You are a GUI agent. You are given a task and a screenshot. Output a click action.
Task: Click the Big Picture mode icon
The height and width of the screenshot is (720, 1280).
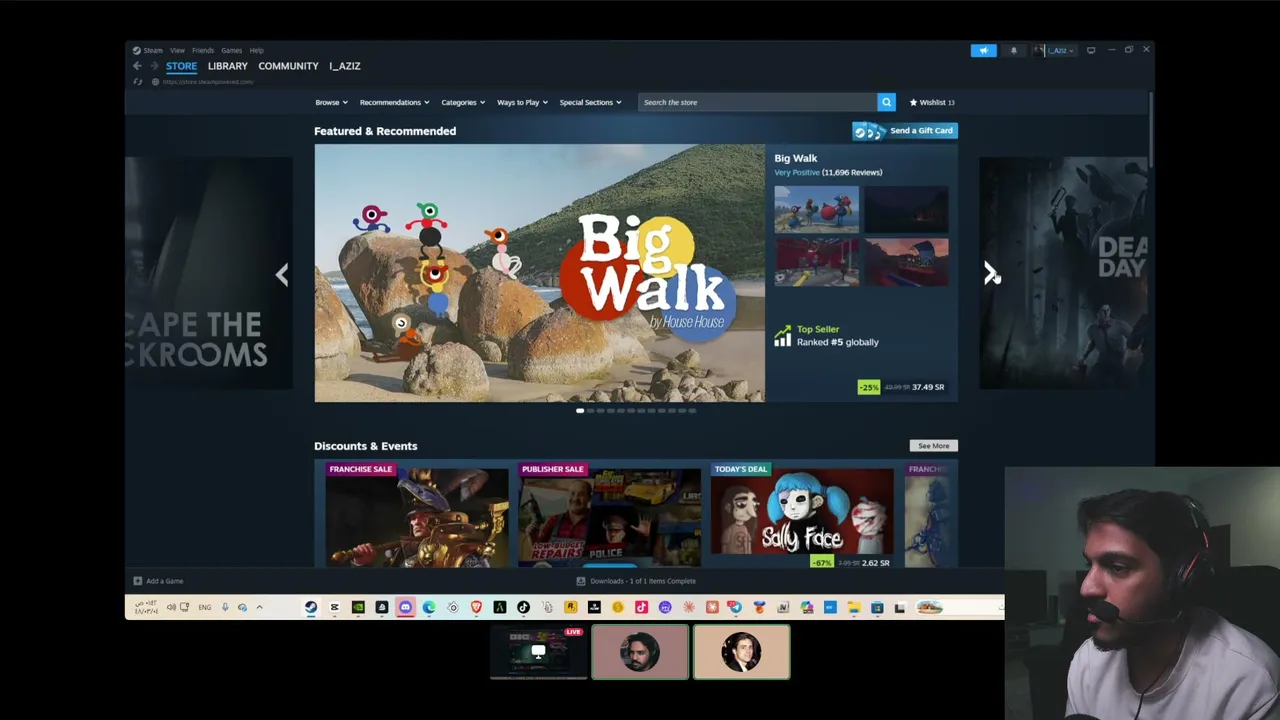click(1091, 50)
